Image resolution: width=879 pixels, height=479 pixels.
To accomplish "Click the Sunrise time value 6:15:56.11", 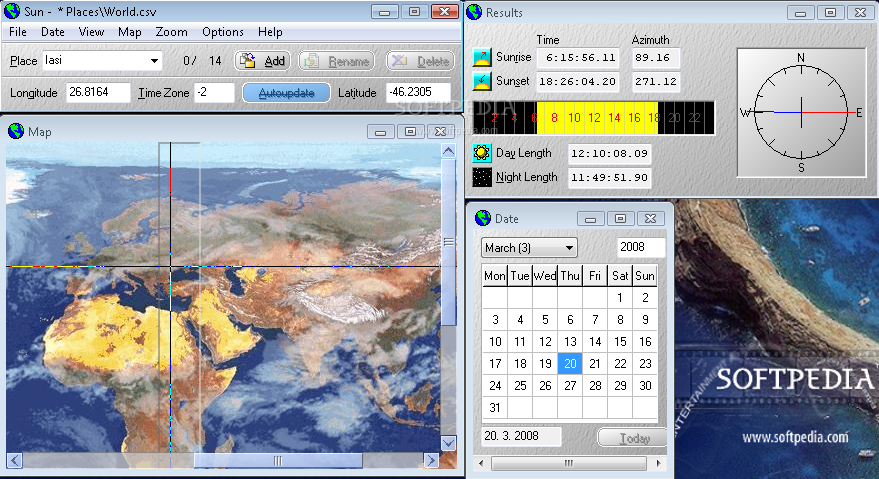I will click(x=578, y=58).
